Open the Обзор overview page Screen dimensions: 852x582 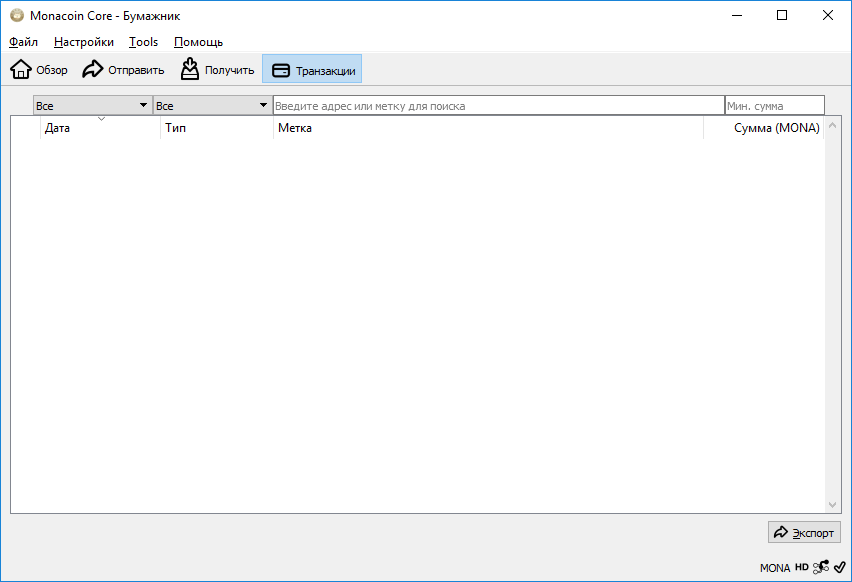click(39, 70)
